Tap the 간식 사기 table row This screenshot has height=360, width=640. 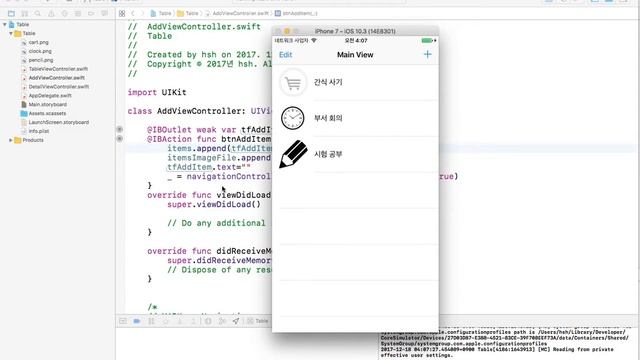355,82
